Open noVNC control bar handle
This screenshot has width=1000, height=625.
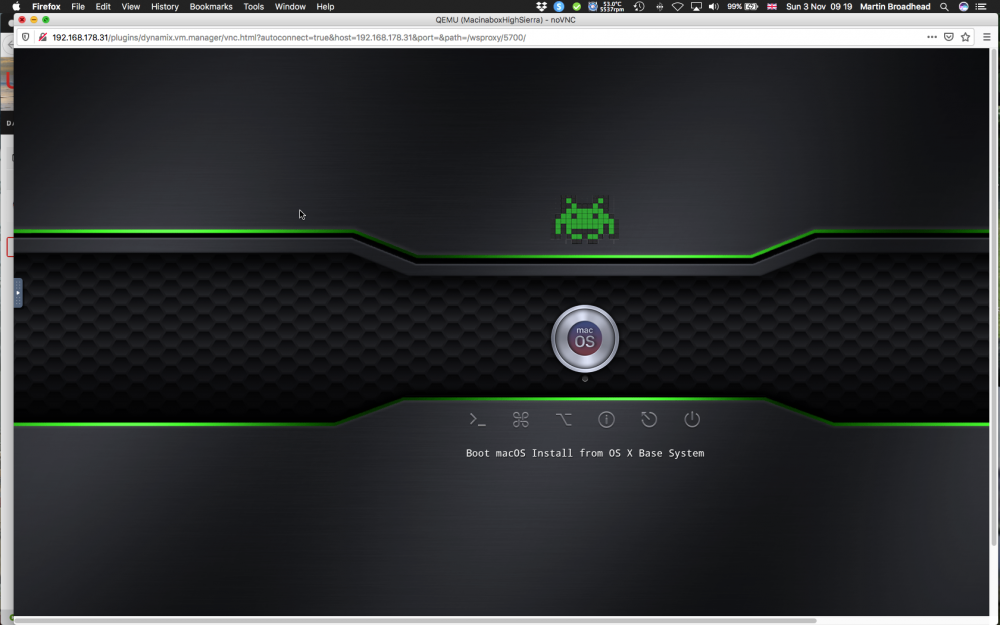tap(18, 293)
